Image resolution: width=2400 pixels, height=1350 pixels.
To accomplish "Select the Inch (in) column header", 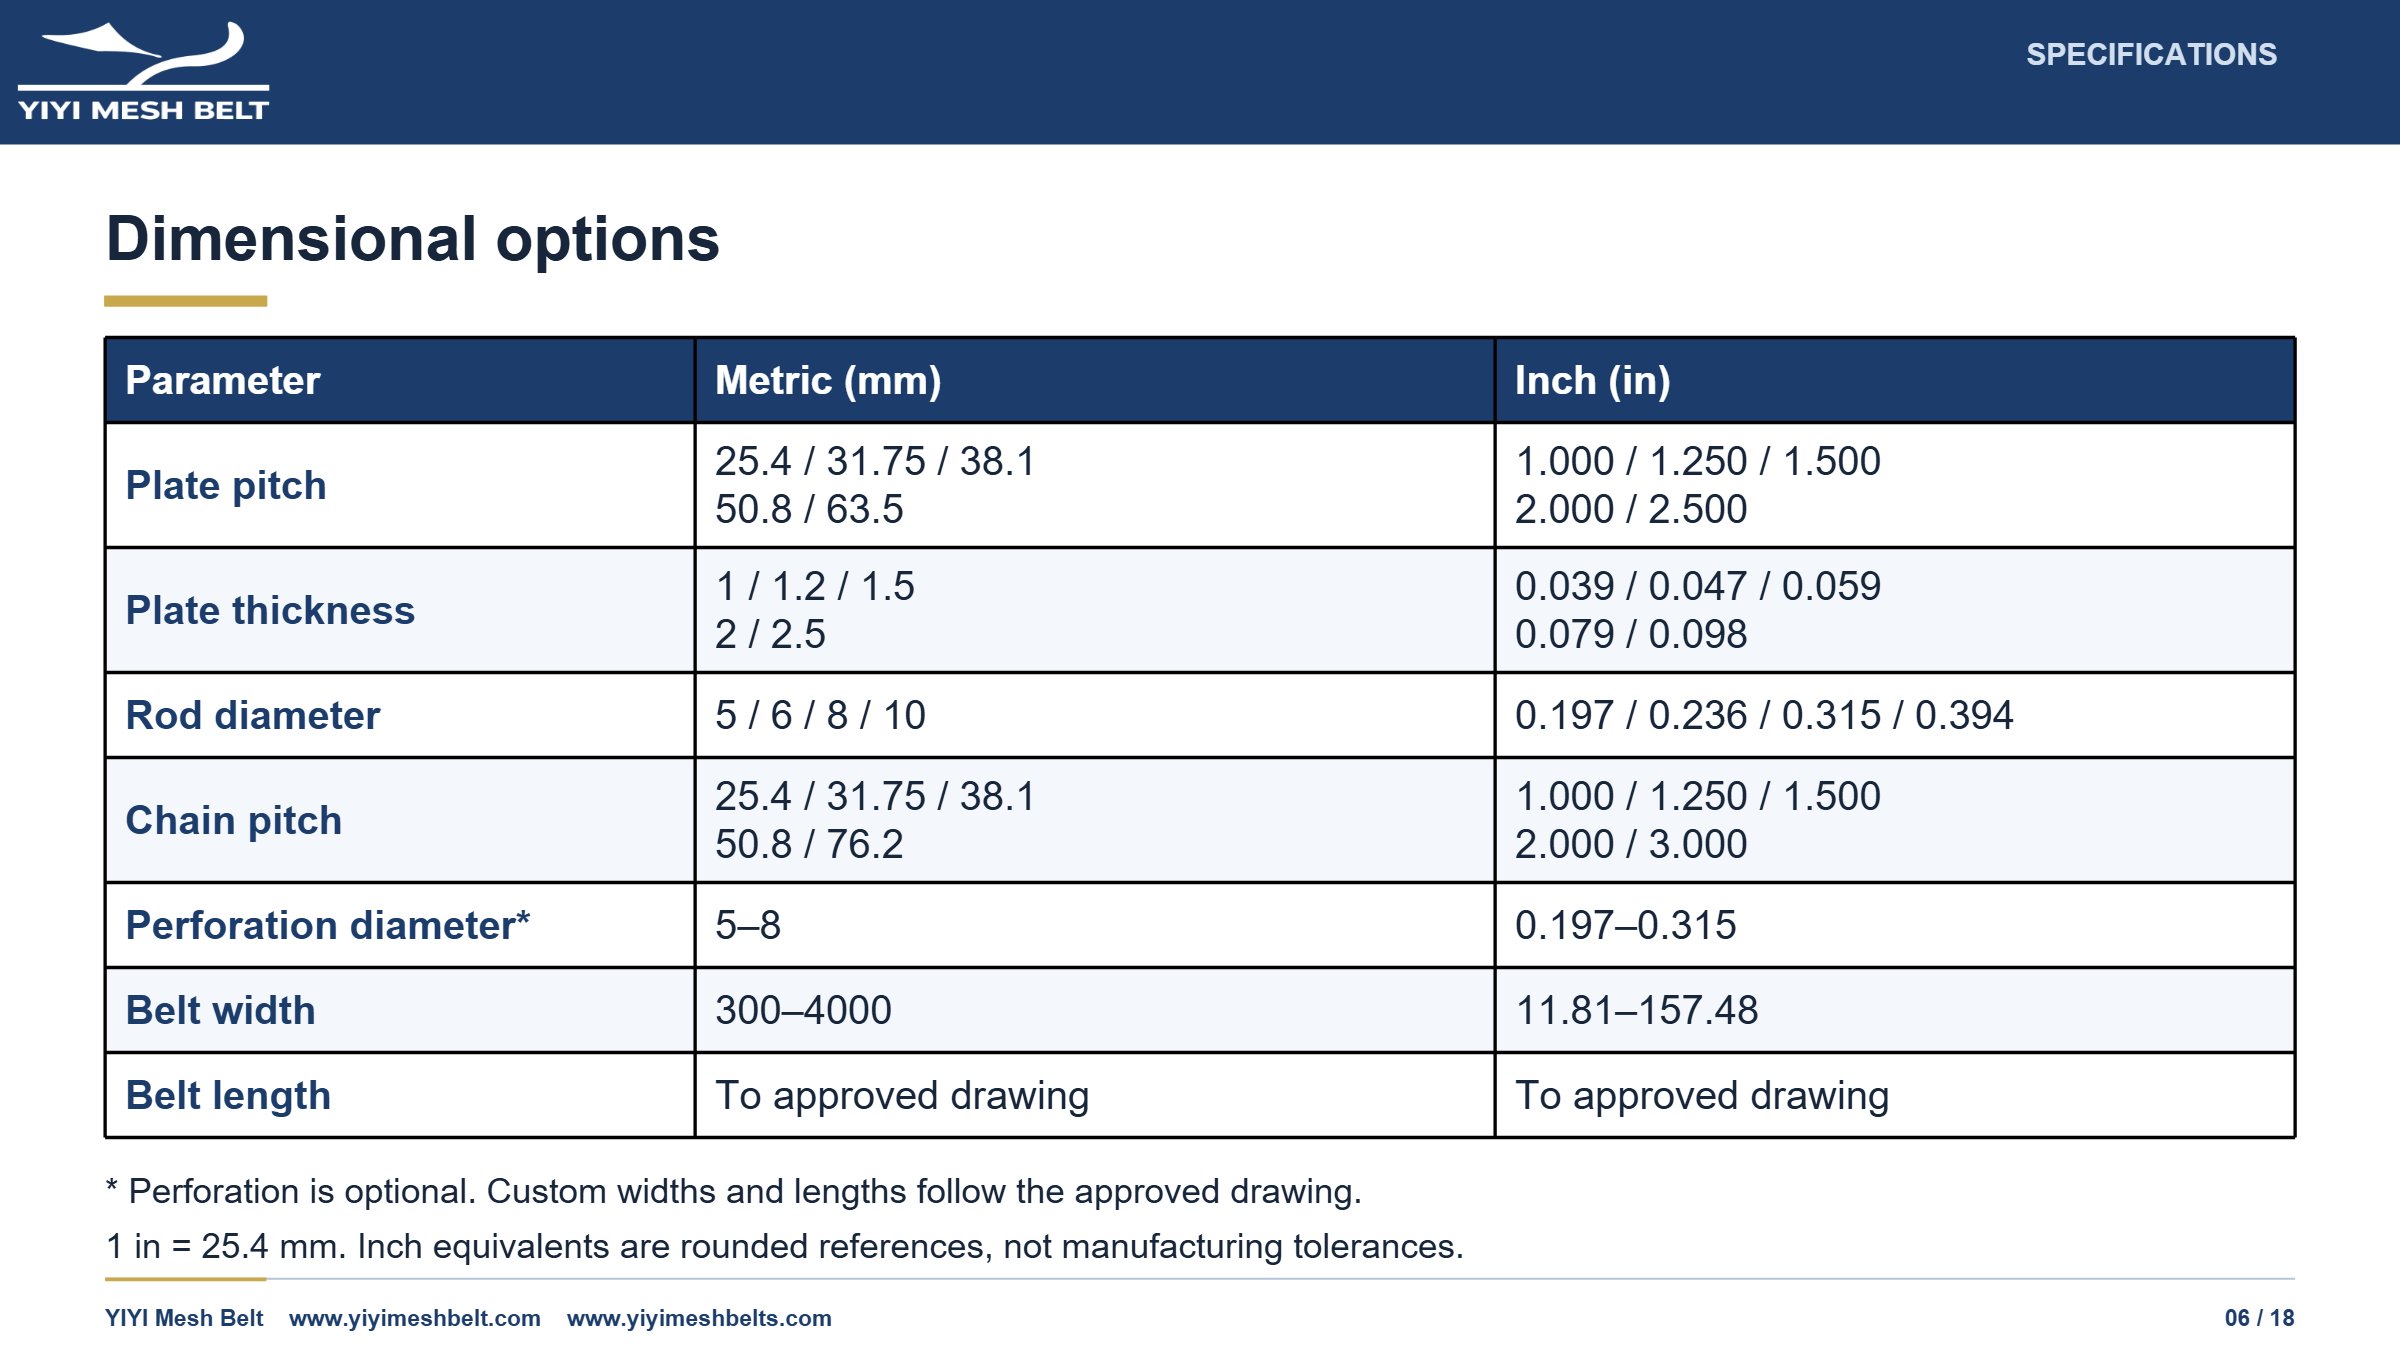I will 1593,380.
